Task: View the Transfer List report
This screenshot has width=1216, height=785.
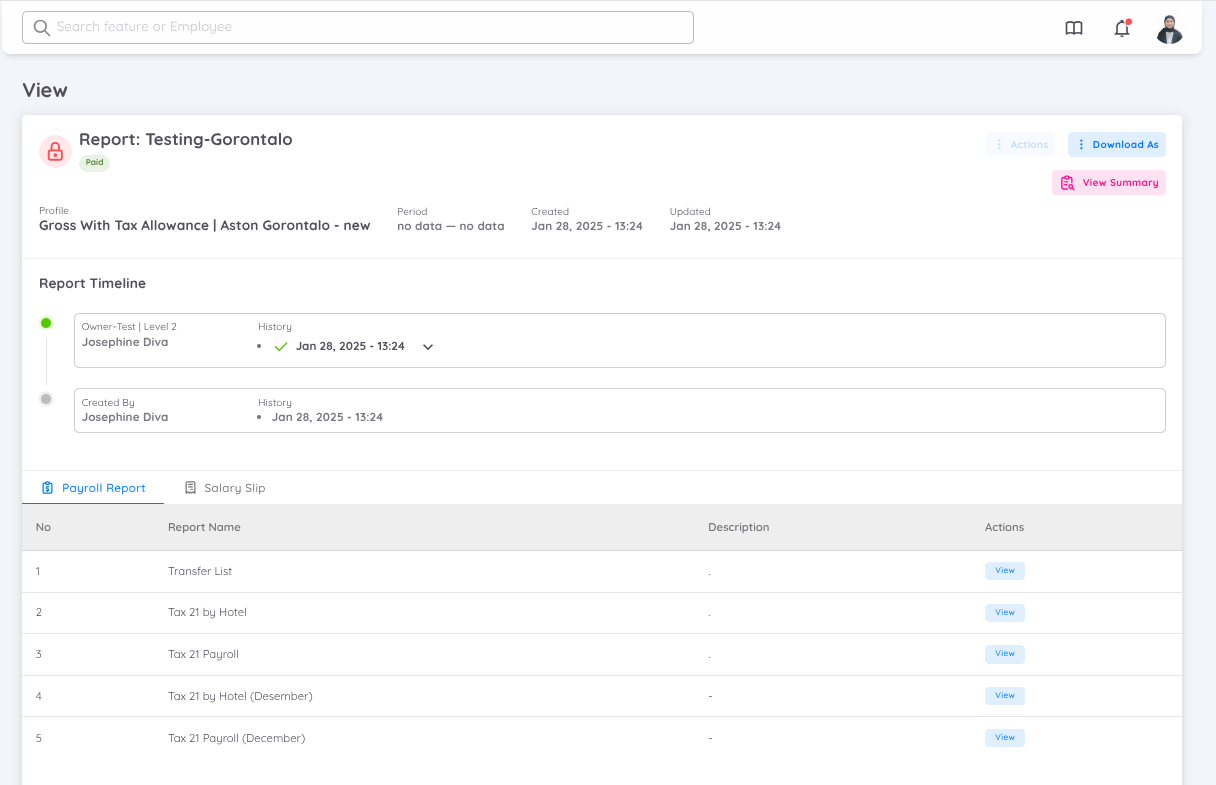Action: click(x=1004, y=570)
